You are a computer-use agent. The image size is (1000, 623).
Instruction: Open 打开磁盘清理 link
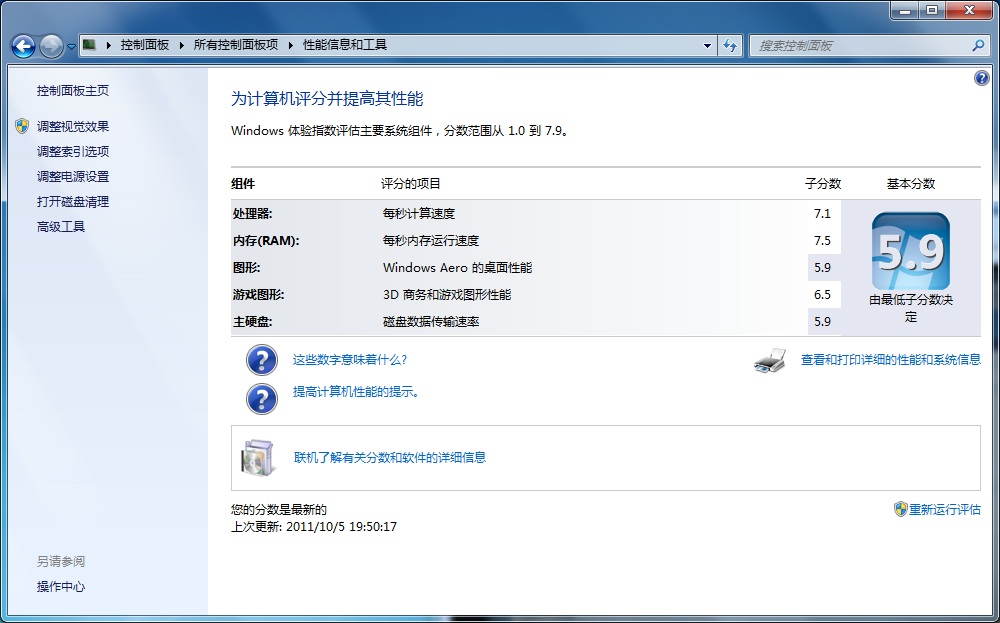click(73, 202)
